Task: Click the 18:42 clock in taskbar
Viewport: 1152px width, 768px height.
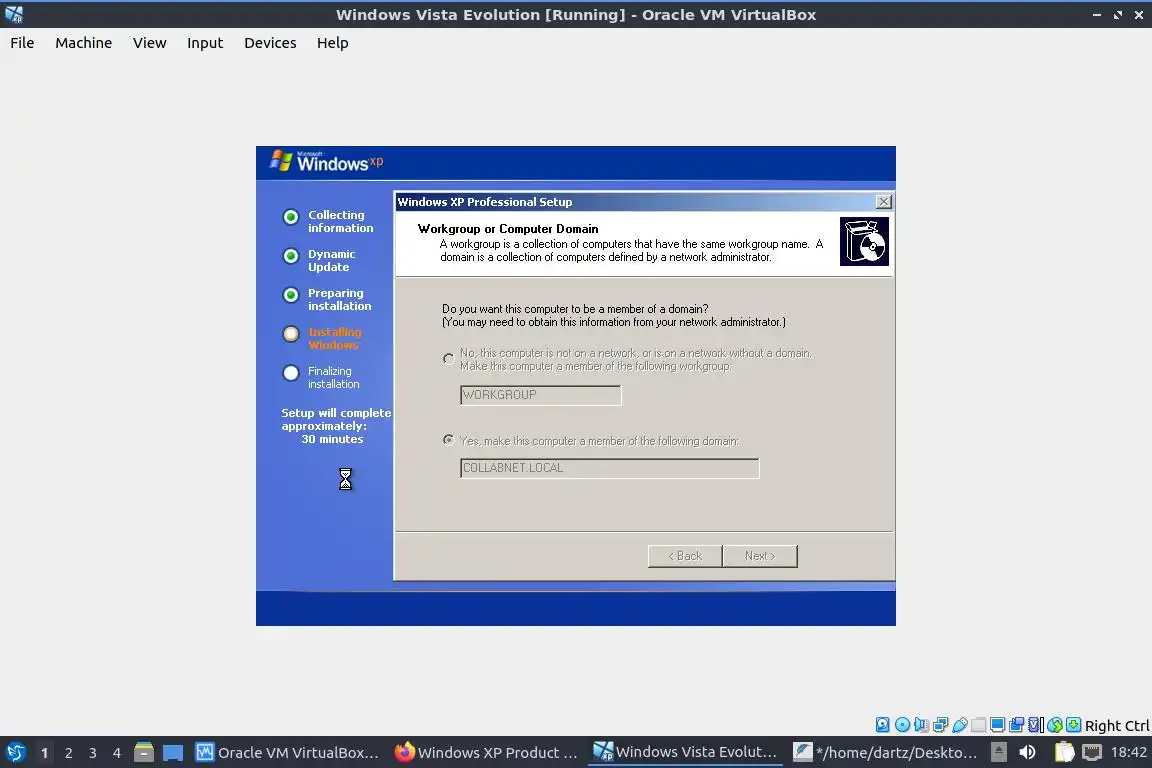Action: [1128, 752]
